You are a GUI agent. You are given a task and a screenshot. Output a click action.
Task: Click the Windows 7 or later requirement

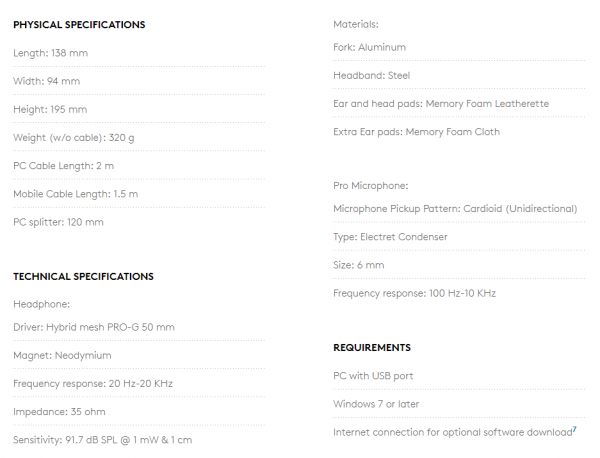tap(376, 404)
